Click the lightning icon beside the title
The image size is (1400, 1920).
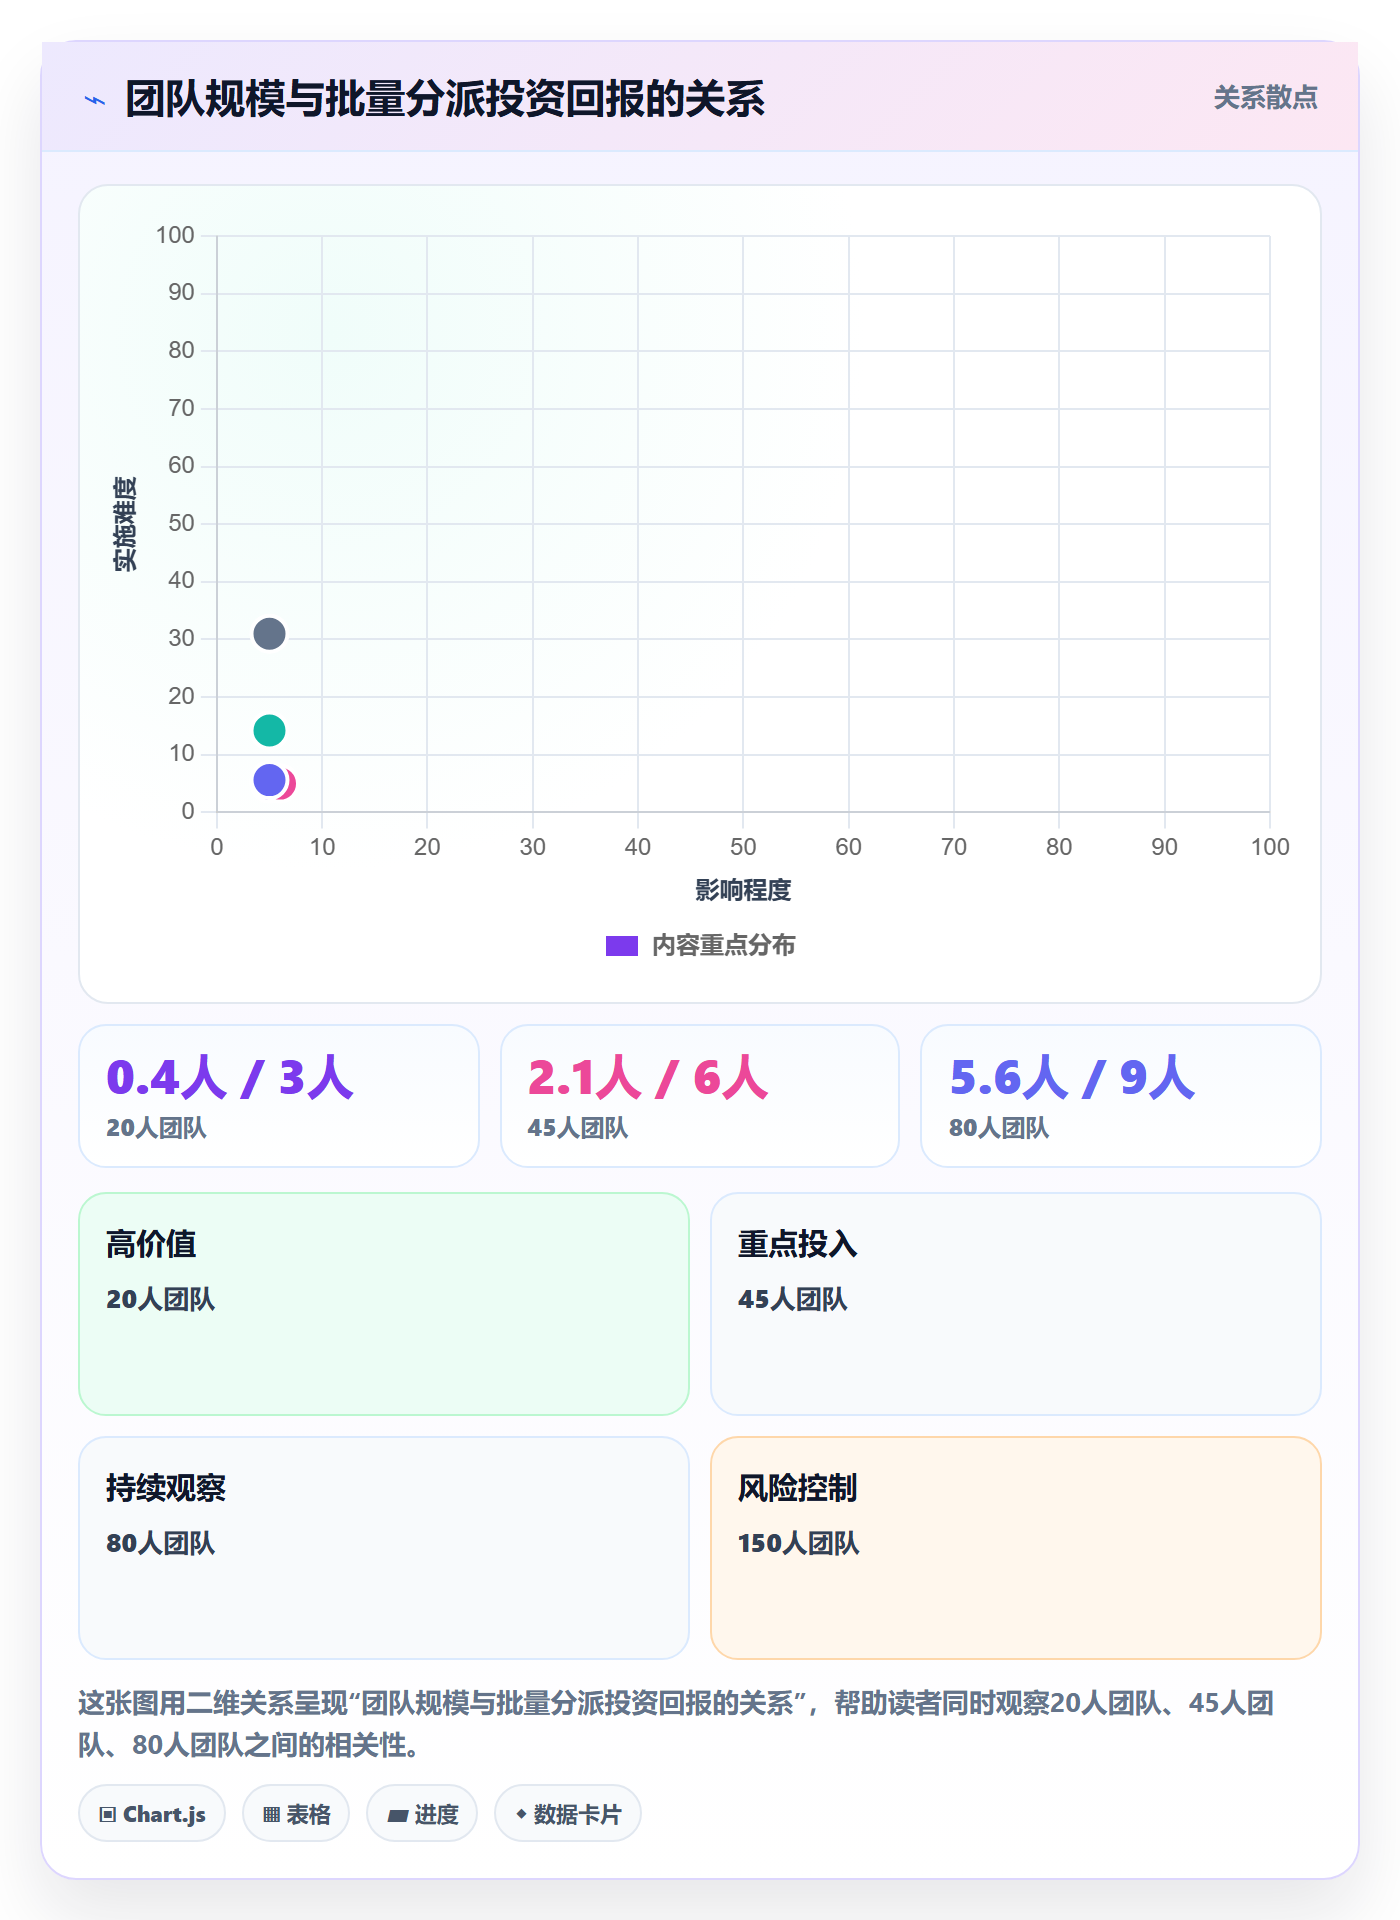coord(95,100)
